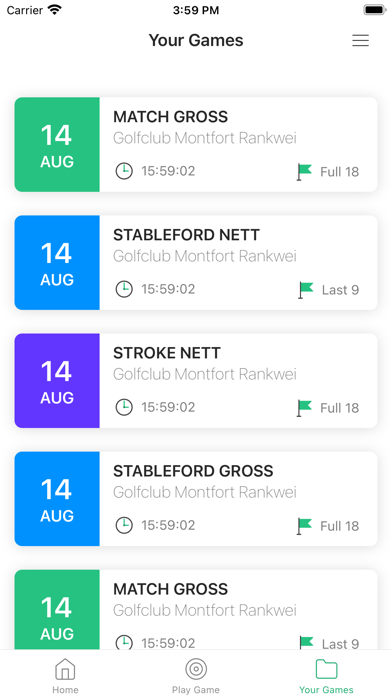Click the flag icon beside Last 9 on Stableford Nett
This screenshot has height=696, width=392.
(305, 290)
